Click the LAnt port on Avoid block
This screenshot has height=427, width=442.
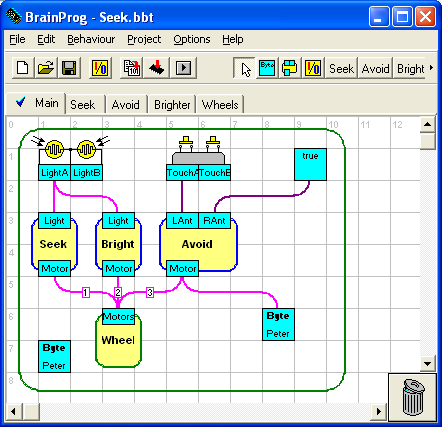[x=182, y=221]
